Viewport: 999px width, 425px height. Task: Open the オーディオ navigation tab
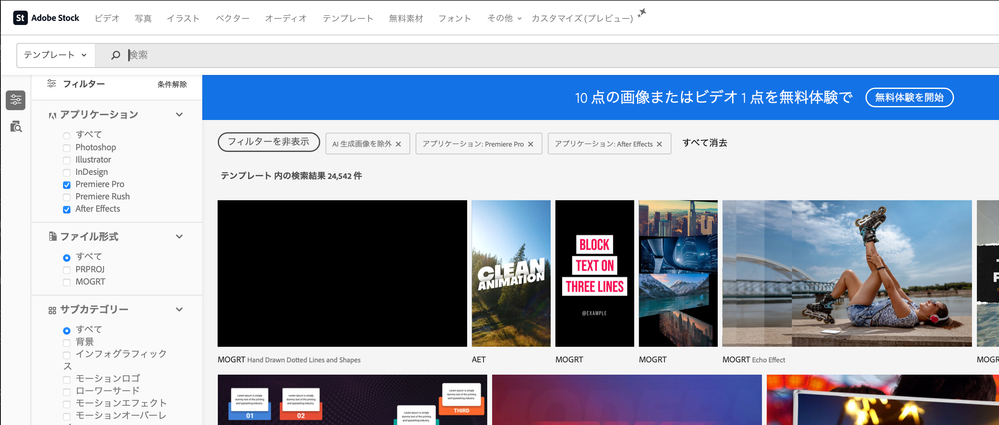point(286,18)
